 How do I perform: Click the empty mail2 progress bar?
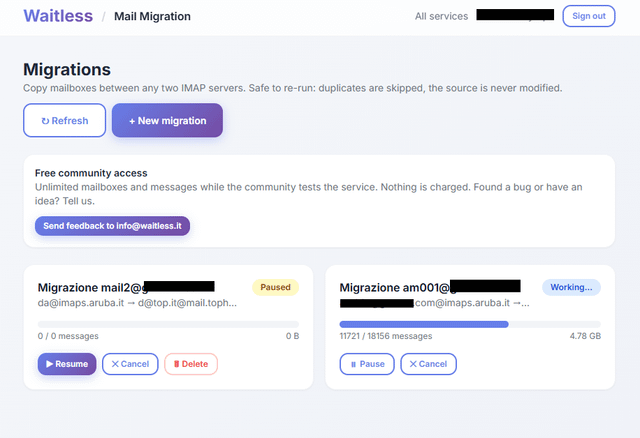point(168,325)
